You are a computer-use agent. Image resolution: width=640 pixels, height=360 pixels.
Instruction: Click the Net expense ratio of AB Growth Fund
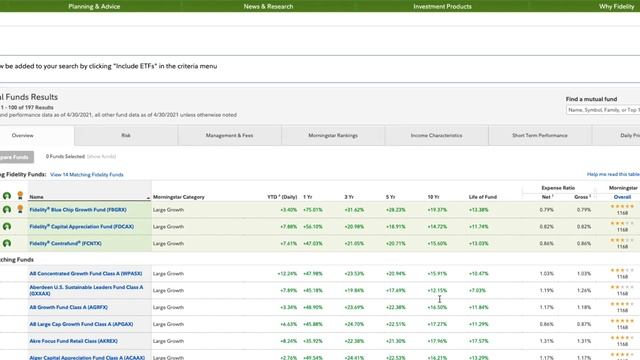[547, 307]
